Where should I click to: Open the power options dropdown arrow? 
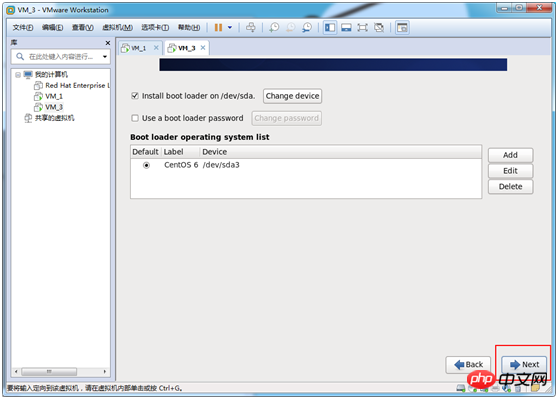coord(230,27)
